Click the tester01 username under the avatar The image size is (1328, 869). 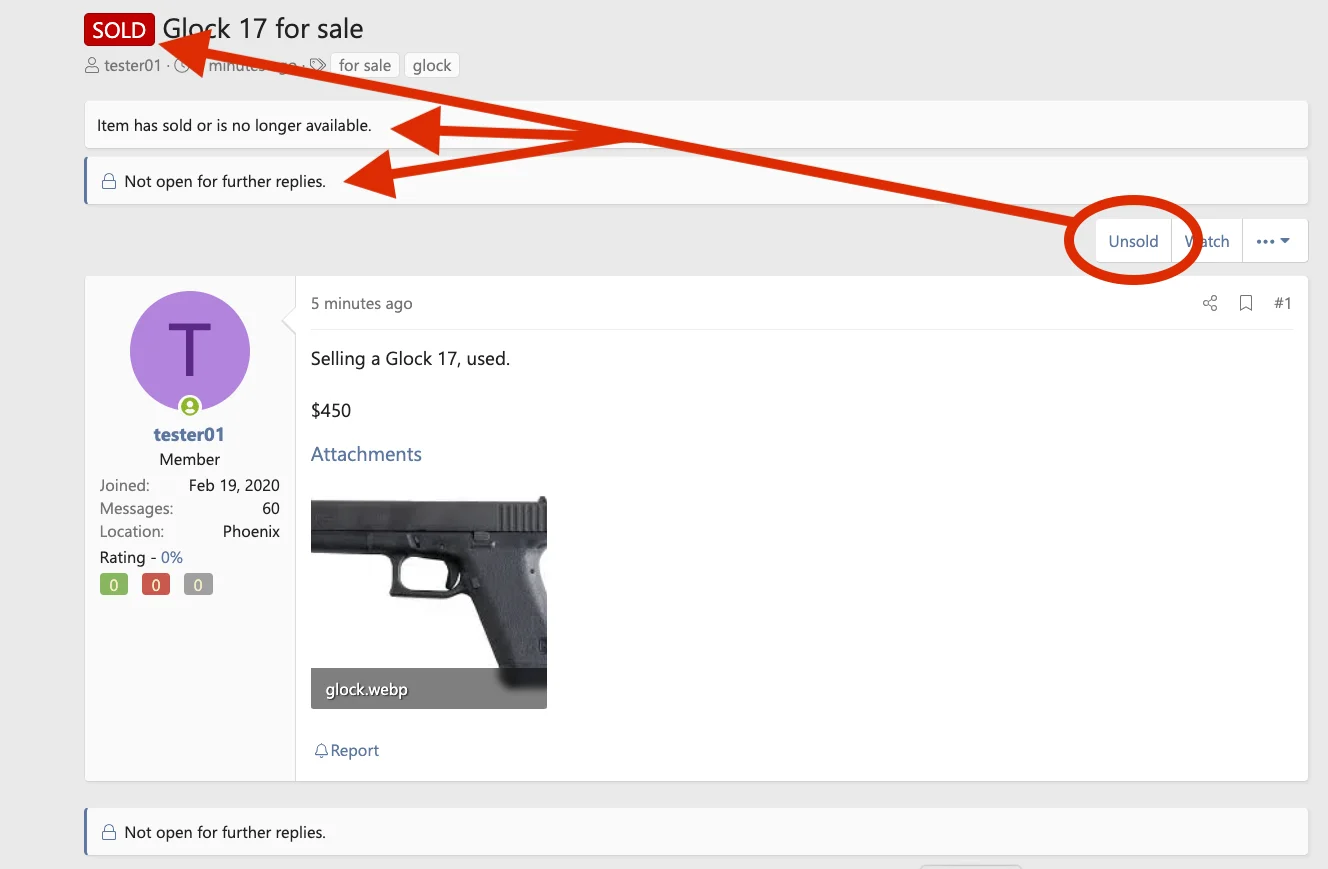[x=189, y=435]
